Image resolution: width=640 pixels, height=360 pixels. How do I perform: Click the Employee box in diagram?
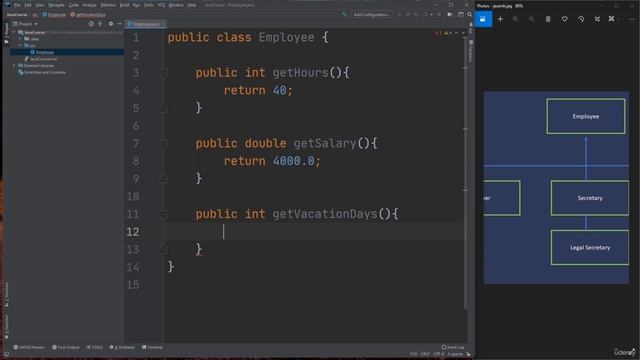[586, 116]
